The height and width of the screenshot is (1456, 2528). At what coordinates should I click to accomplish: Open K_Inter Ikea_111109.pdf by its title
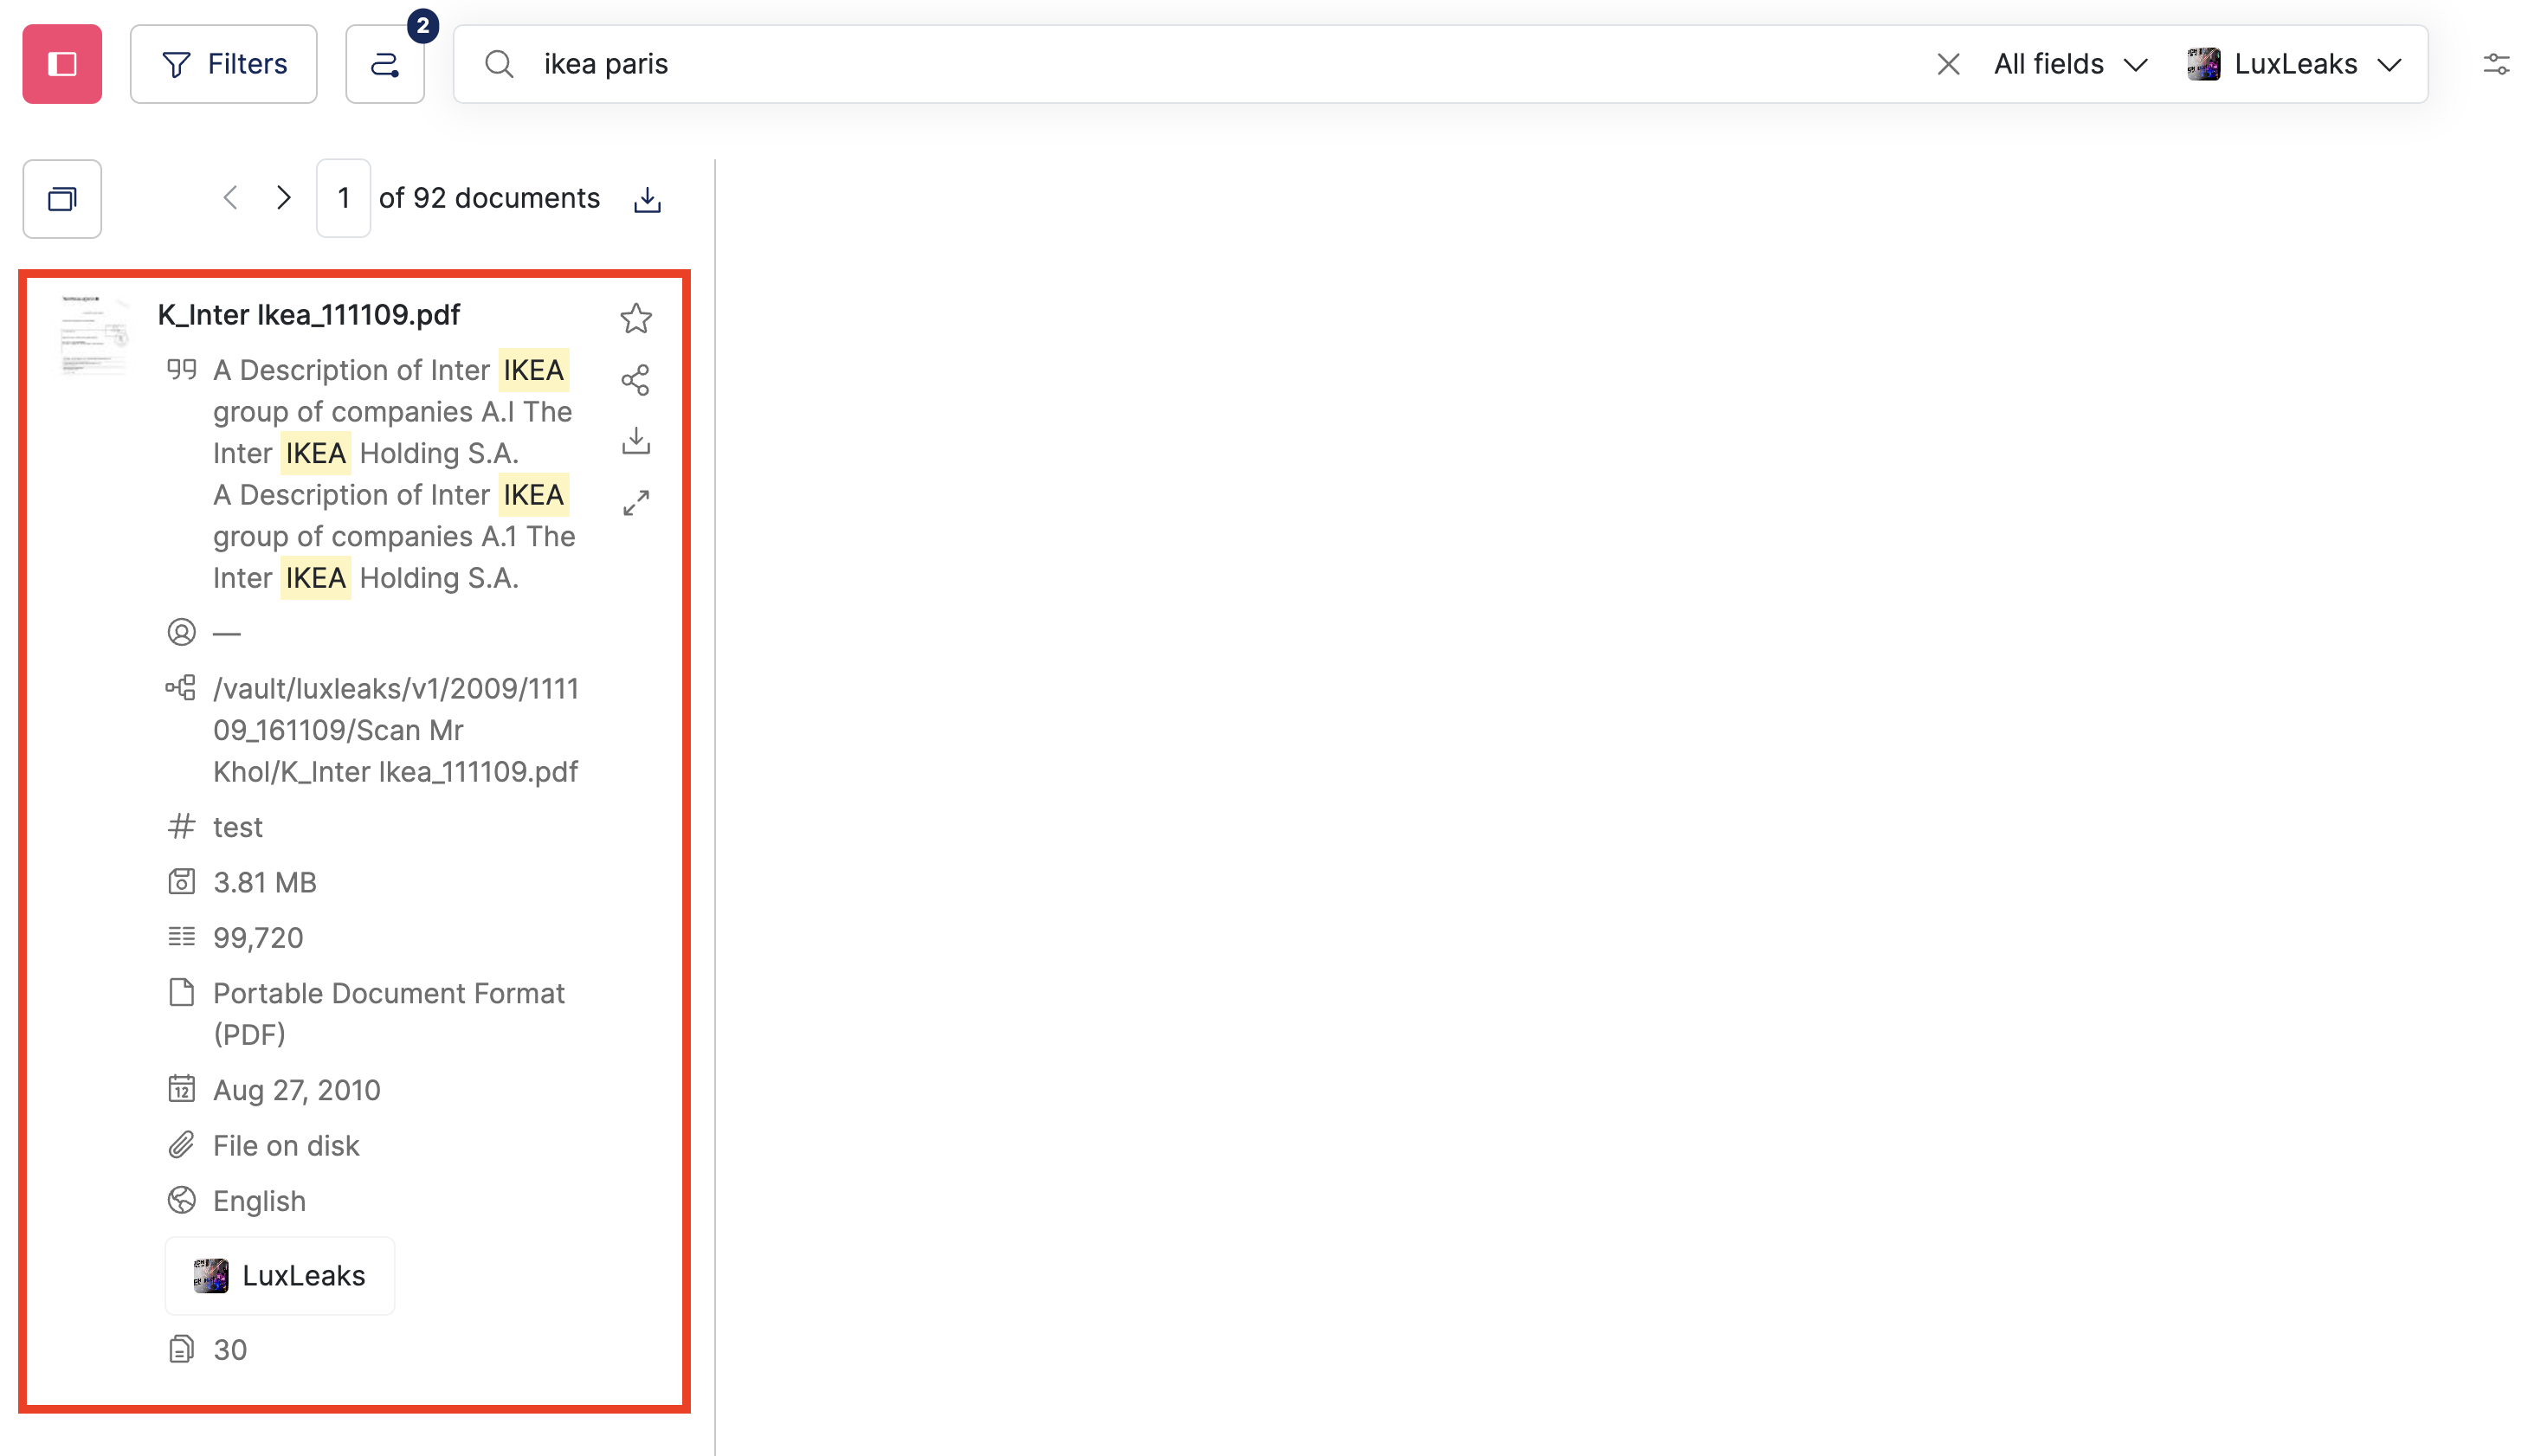coord(309,314)
